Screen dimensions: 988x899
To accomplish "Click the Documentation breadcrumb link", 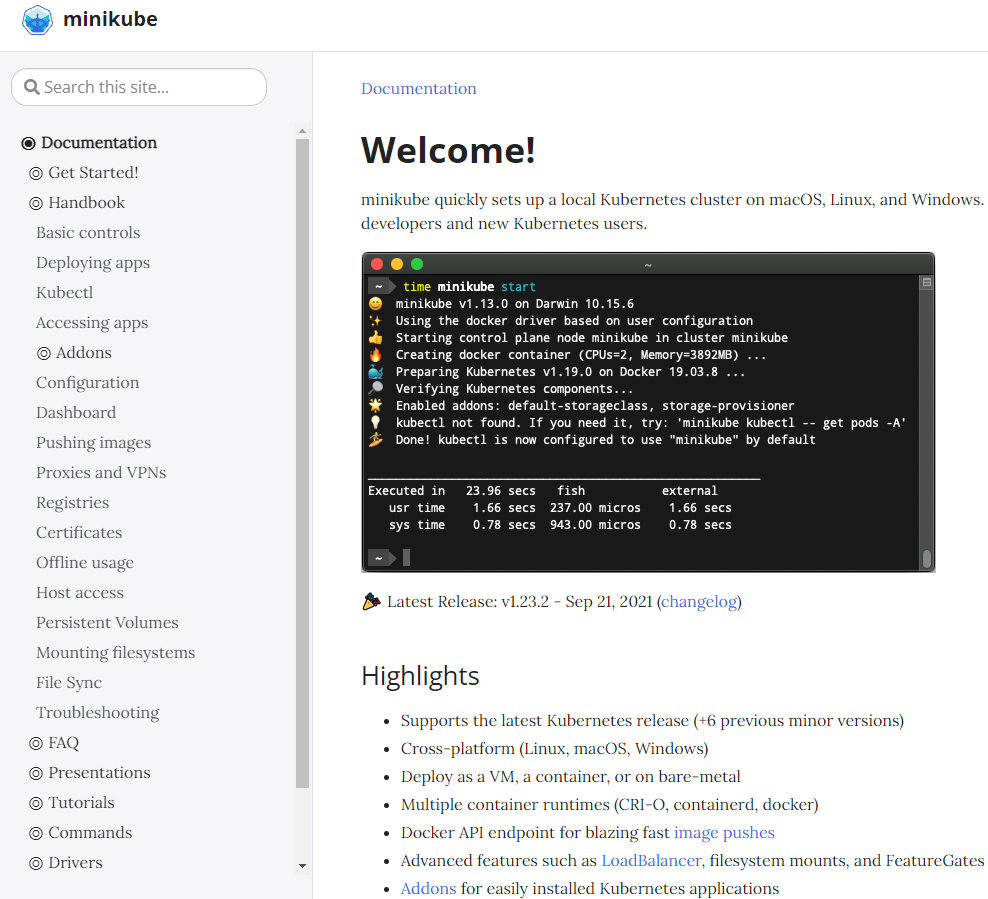I will (418, 88).
